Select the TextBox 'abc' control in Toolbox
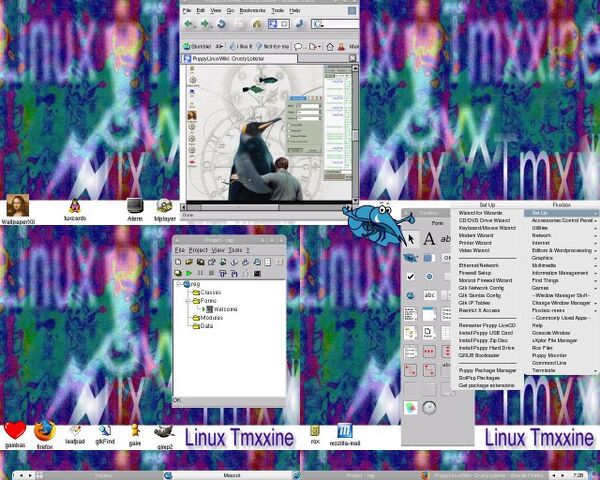The height and width of the screenshot is (480, 600). [x=429, y=295]
